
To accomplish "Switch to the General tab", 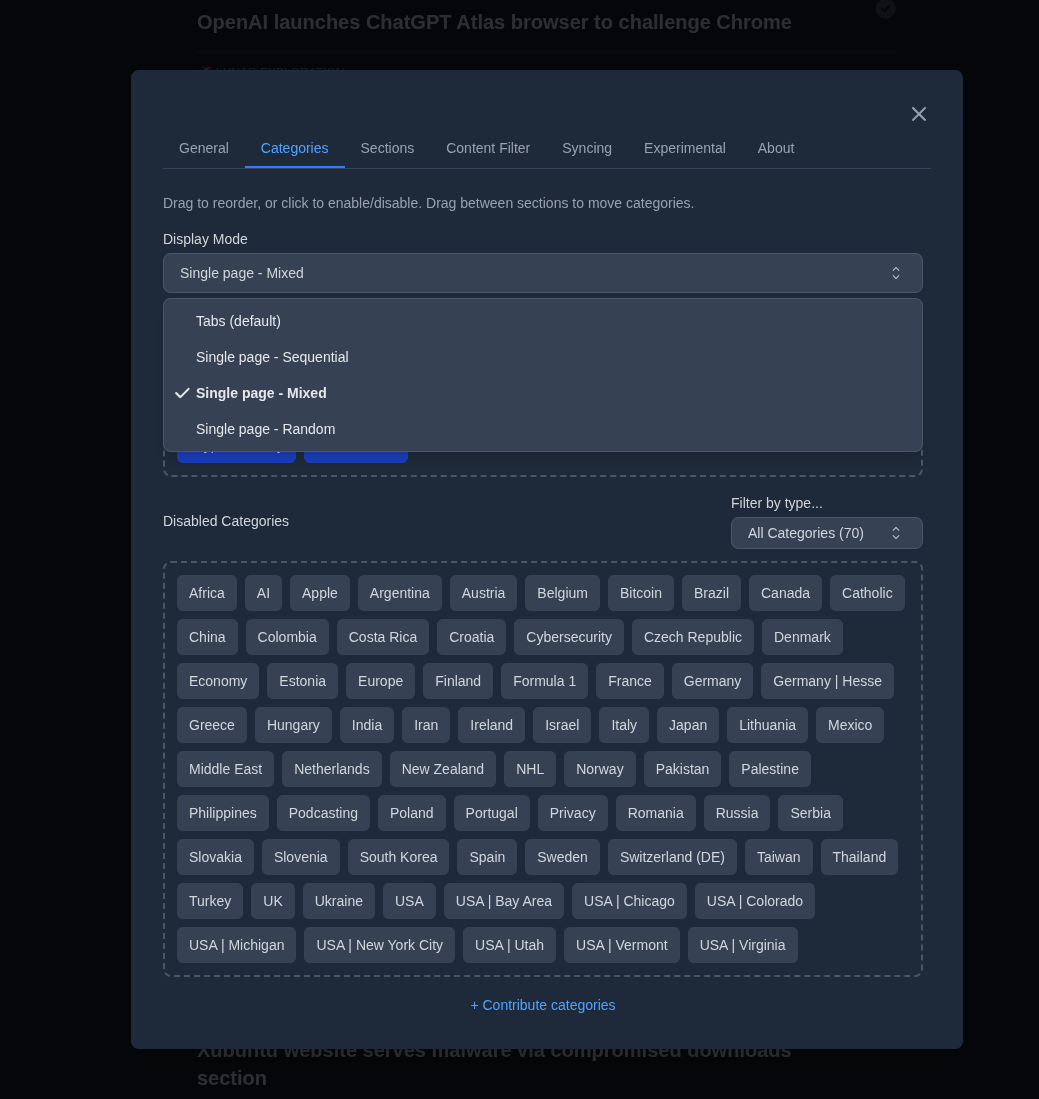I will tap(204, 148).
